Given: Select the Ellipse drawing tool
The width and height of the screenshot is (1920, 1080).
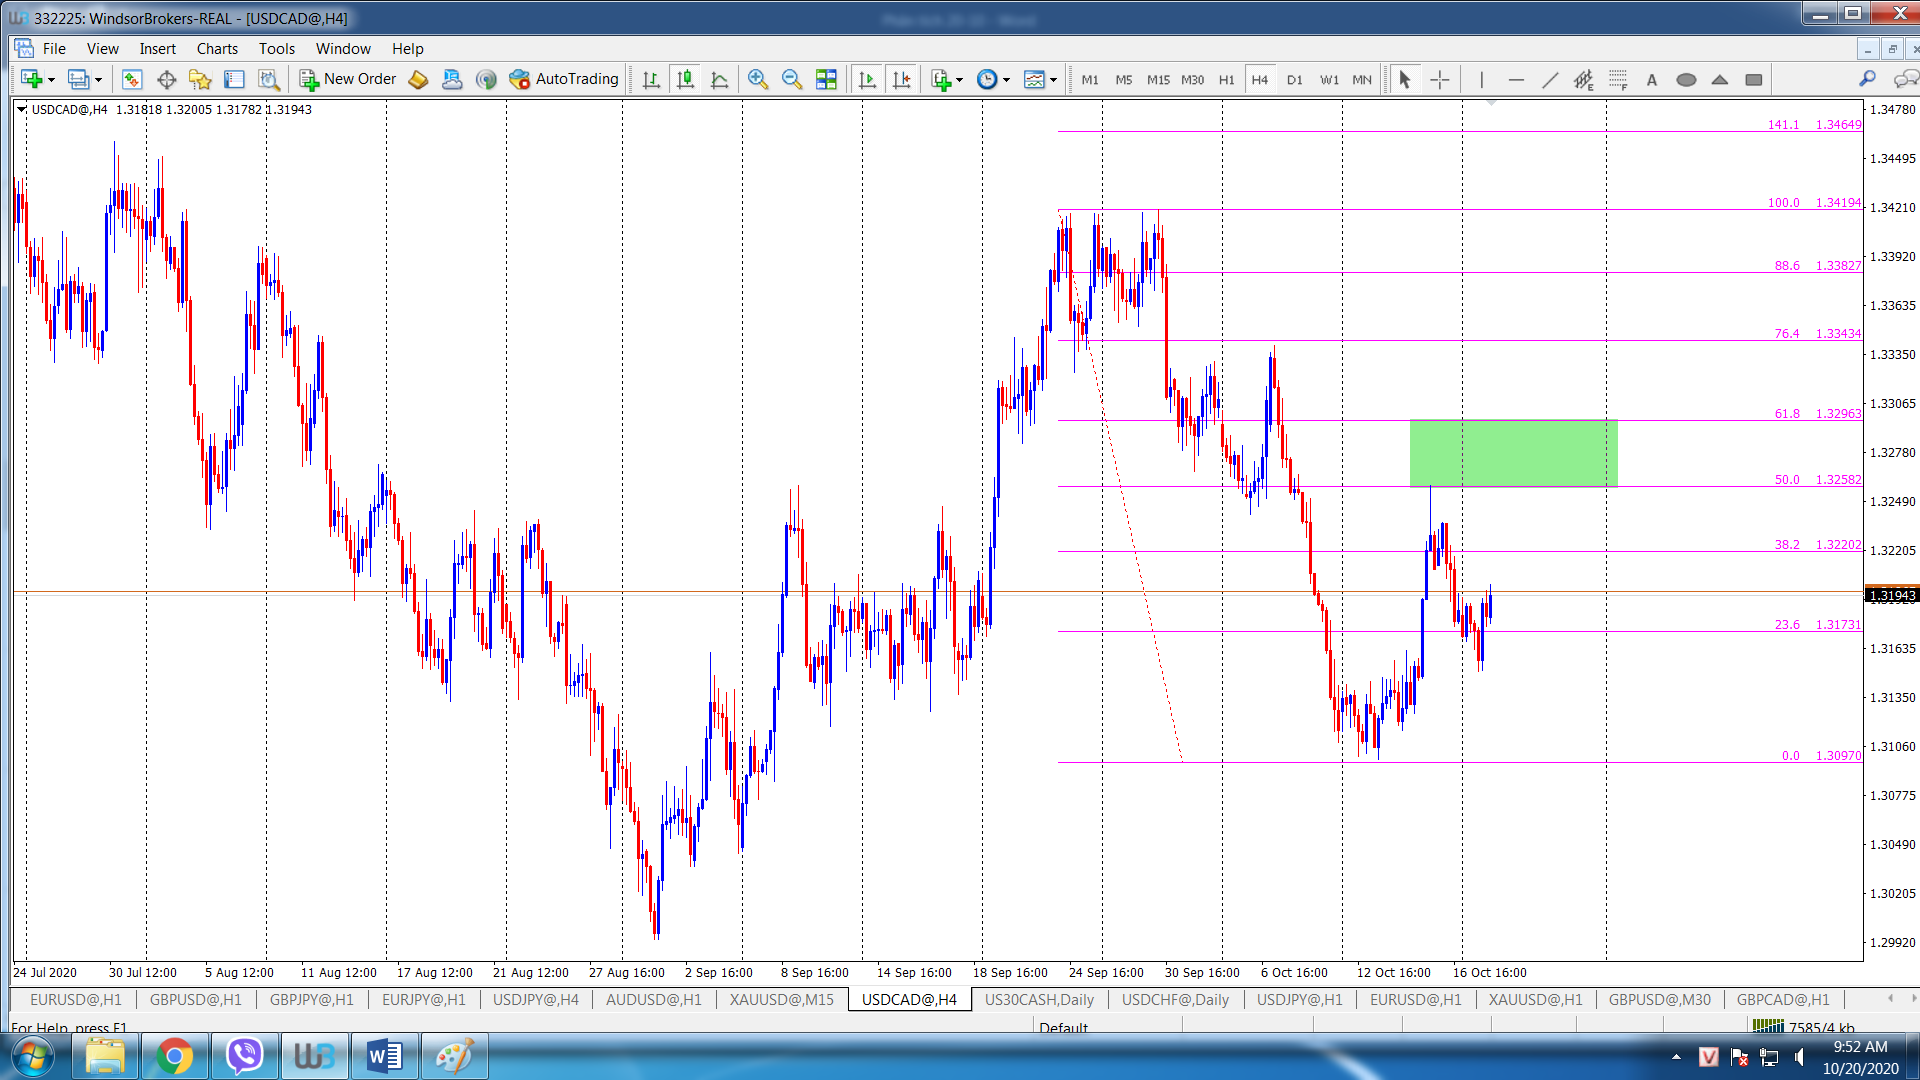Looking at the screenshot, I should pyautogui.click(x=1686, y=79).
